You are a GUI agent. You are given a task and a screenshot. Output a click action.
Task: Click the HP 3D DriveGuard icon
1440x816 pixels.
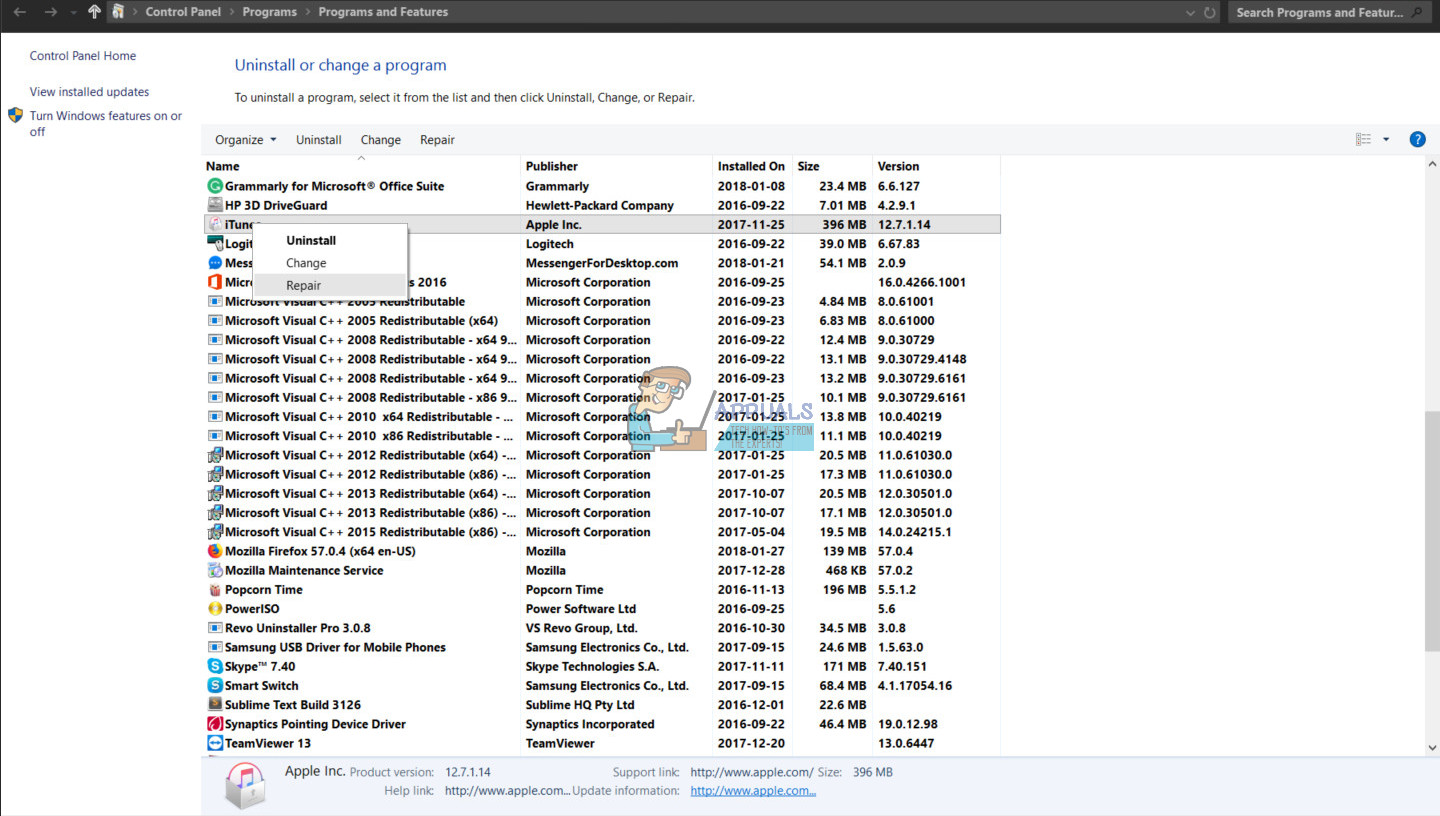[x=214, y=205]
